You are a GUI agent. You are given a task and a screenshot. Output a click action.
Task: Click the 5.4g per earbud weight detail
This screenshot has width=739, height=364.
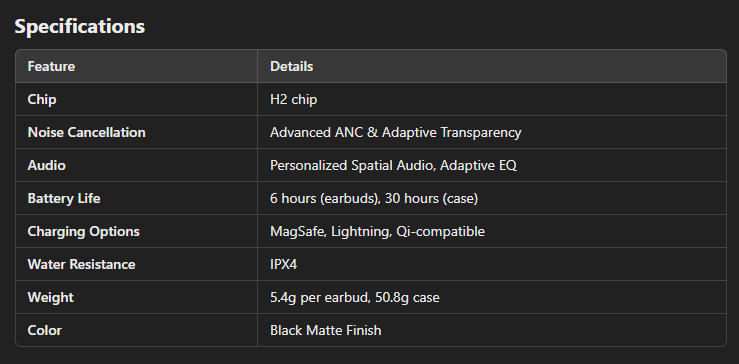tap(320, 298)
